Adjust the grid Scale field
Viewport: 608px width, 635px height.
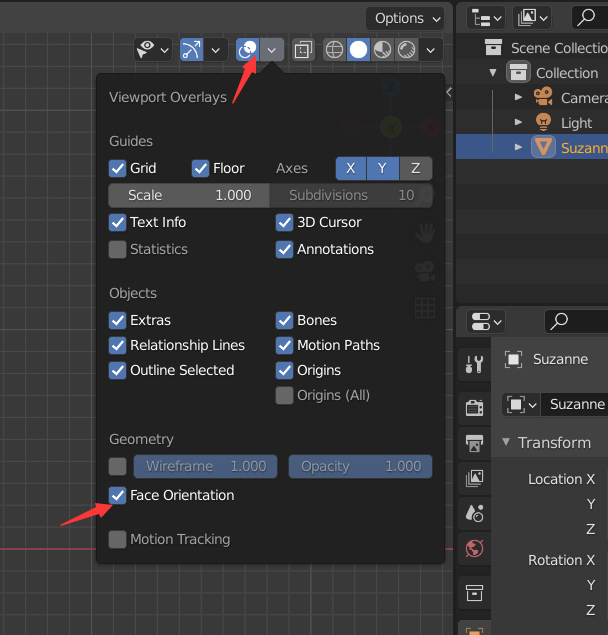[x=189, y=196]
